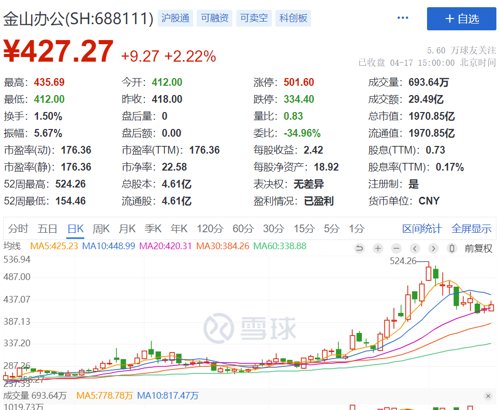Click the +自选 add to watchlist button

coord(461,19)
